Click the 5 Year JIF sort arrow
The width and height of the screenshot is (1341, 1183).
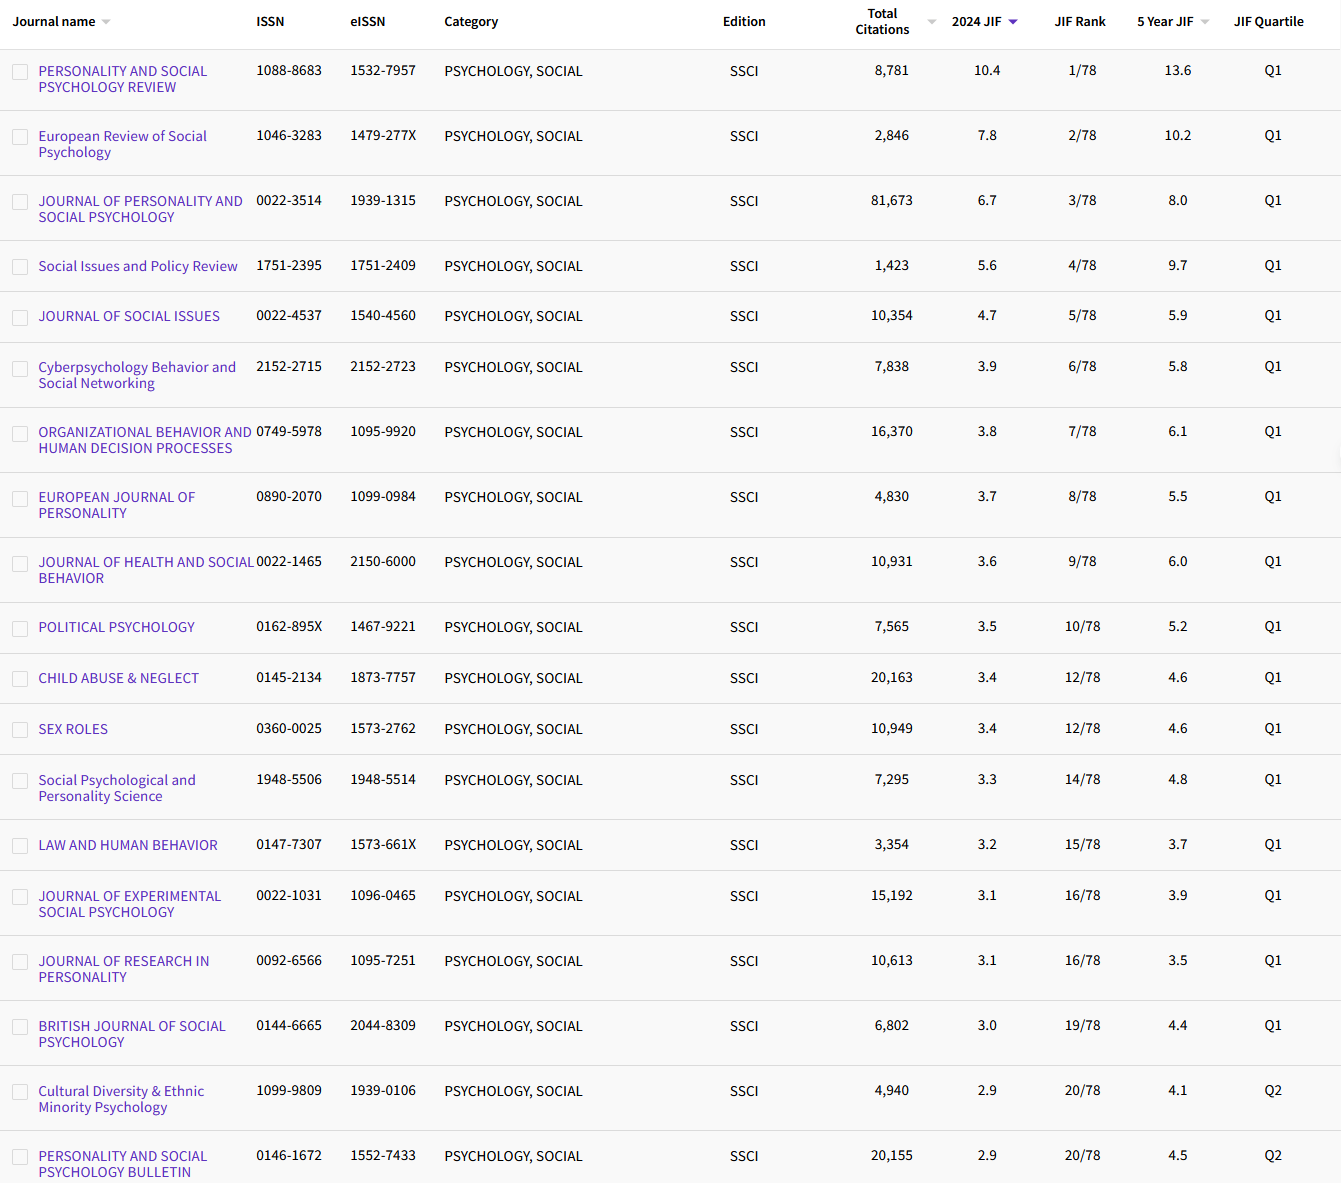tap(1205, 22)
